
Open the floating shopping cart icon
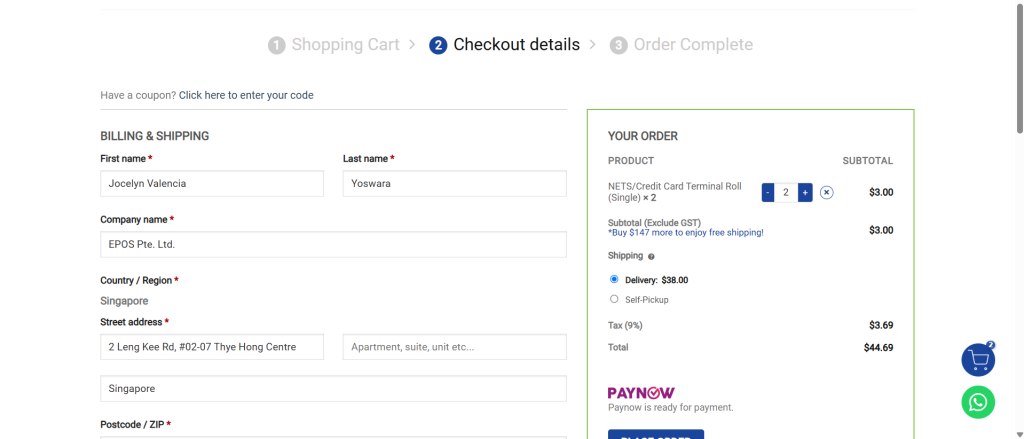pyautogui.click(x=978, y=360)
